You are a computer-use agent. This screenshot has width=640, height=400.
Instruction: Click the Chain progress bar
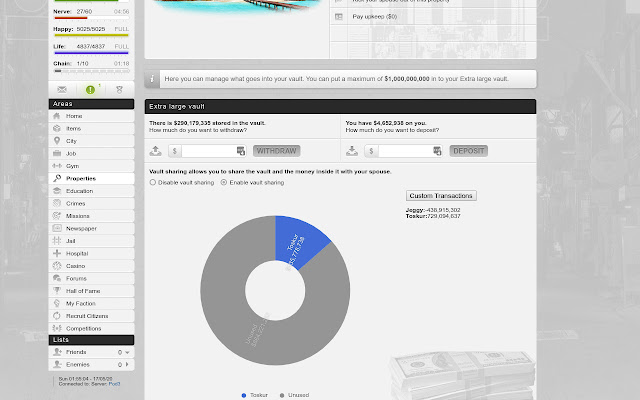tap(91, 71)
